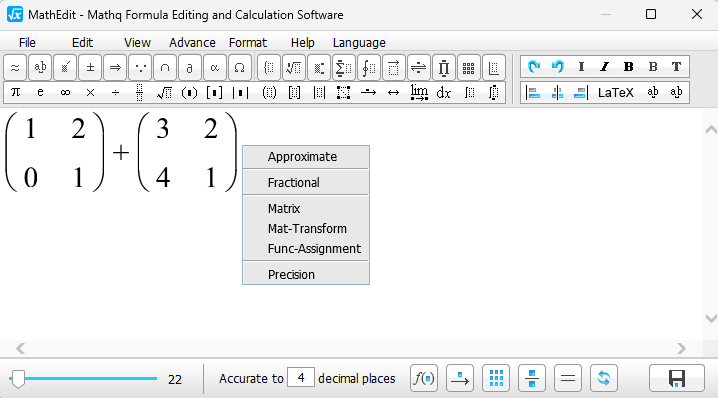Click the LaTeX button

pyautogui.click(x=616, y=93)
